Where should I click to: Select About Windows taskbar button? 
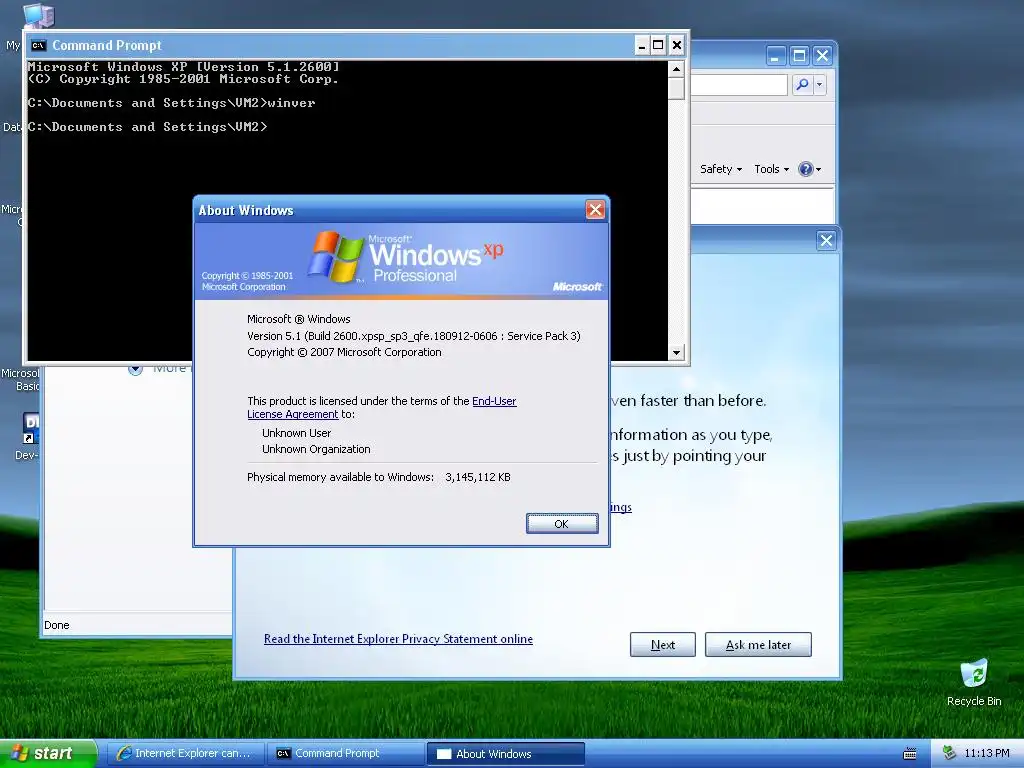pos(505,754)
